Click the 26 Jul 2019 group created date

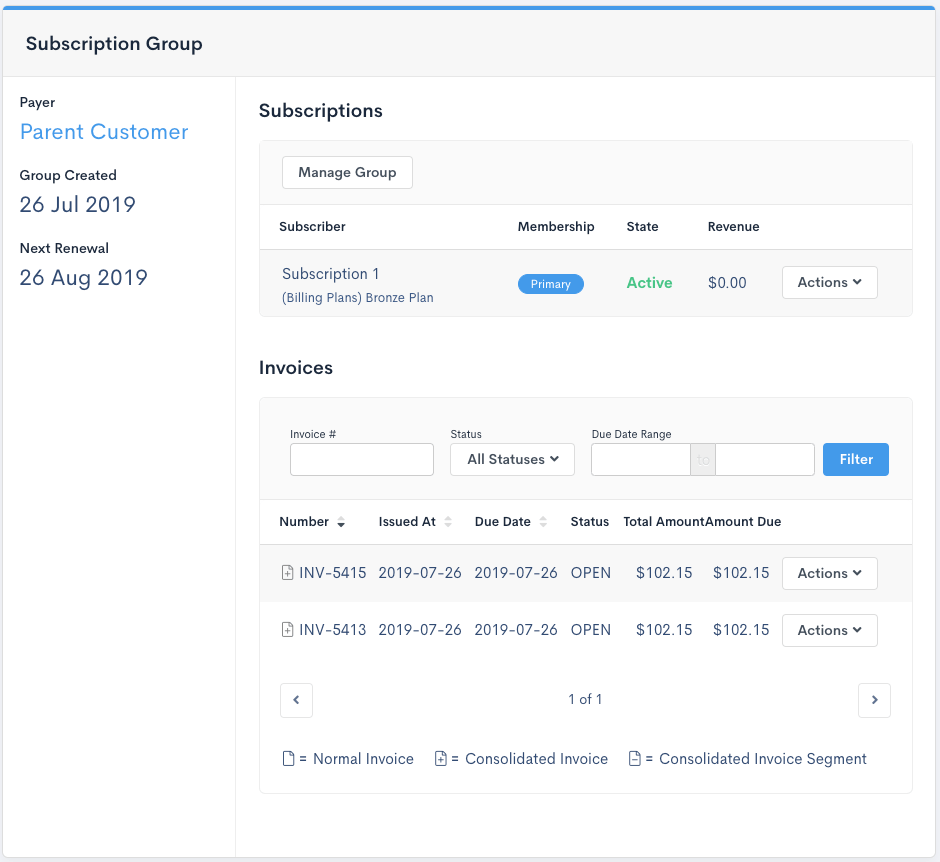coord(77,204)
